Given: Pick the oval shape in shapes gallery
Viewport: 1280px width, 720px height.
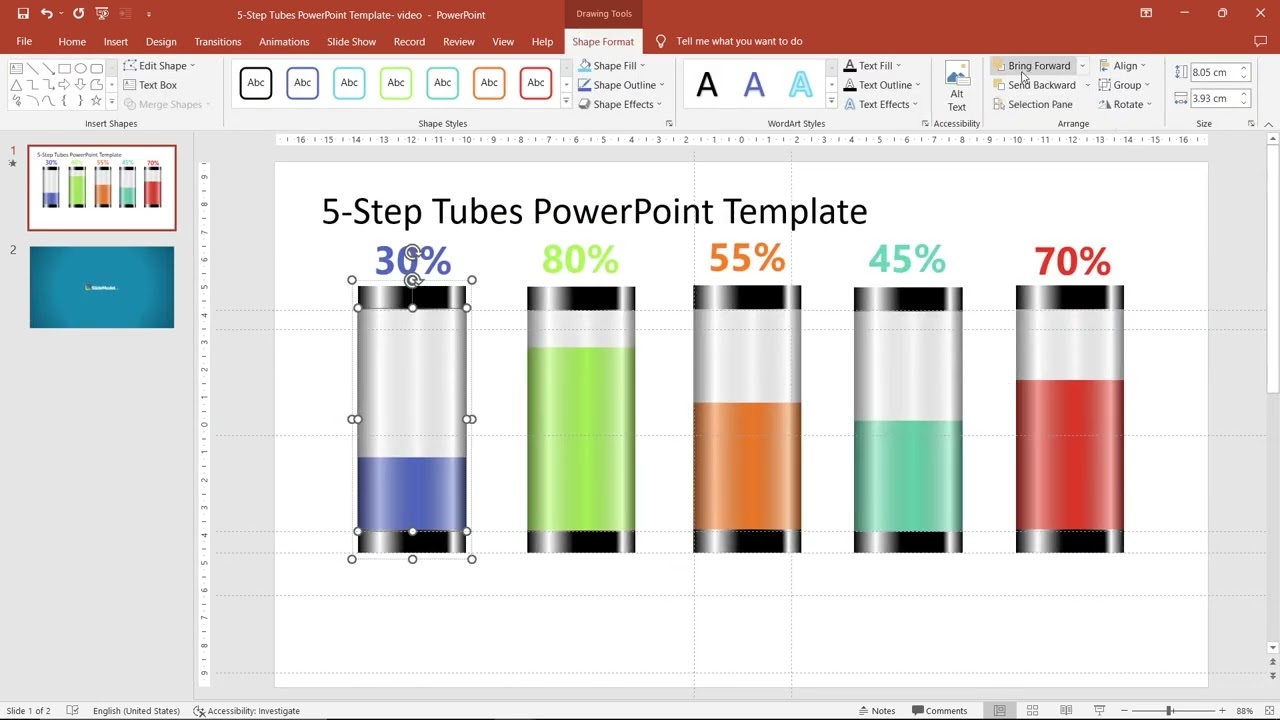Looking at the screenshot, I should [80, 69].
